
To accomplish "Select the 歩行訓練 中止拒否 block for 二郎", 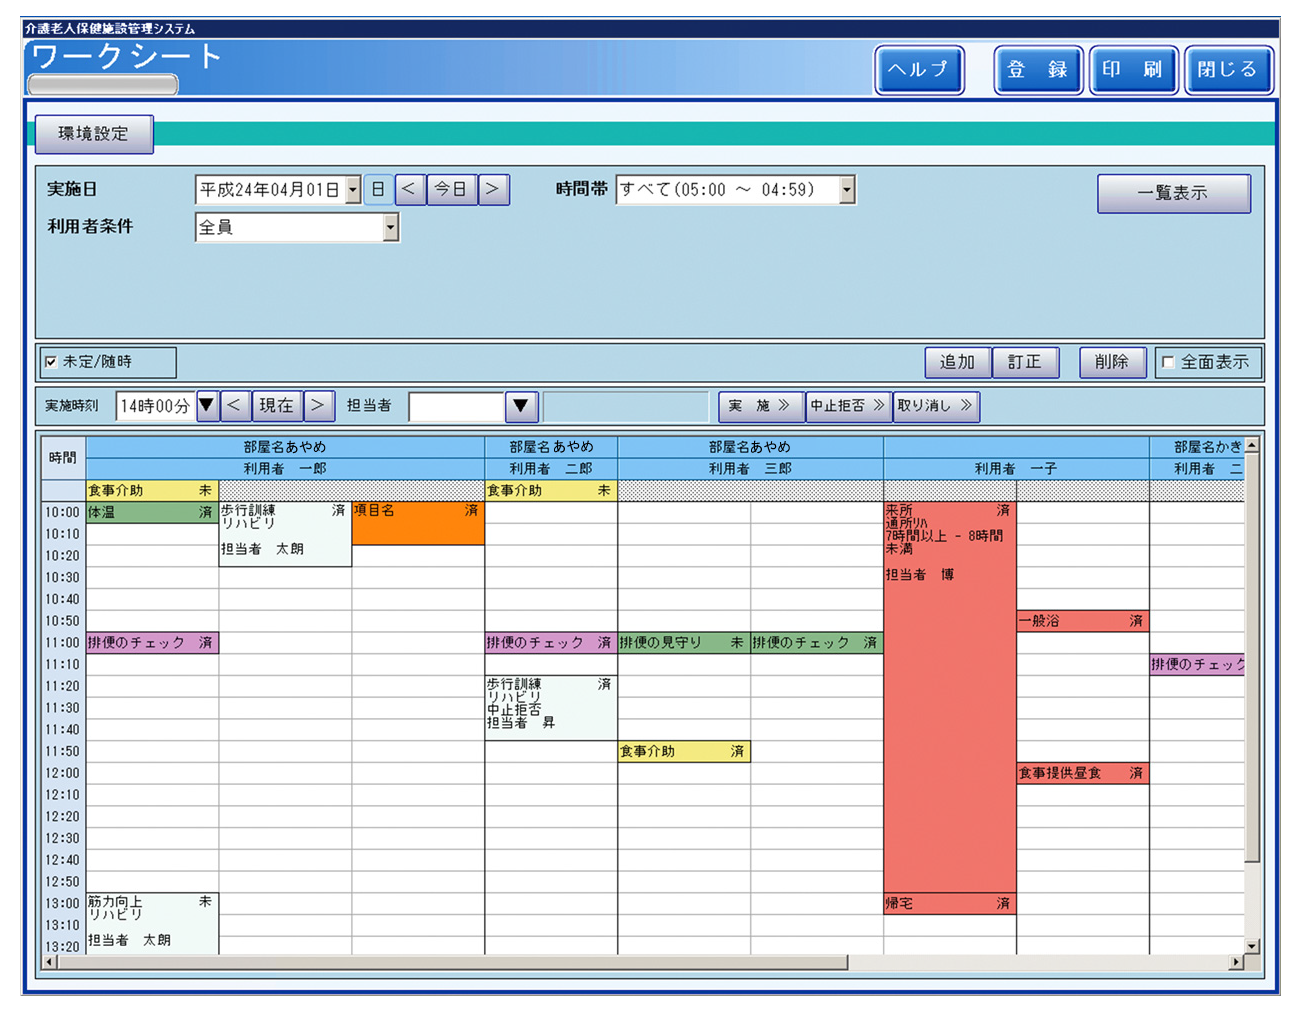I will pyautogui.click(x=550, y=708).
